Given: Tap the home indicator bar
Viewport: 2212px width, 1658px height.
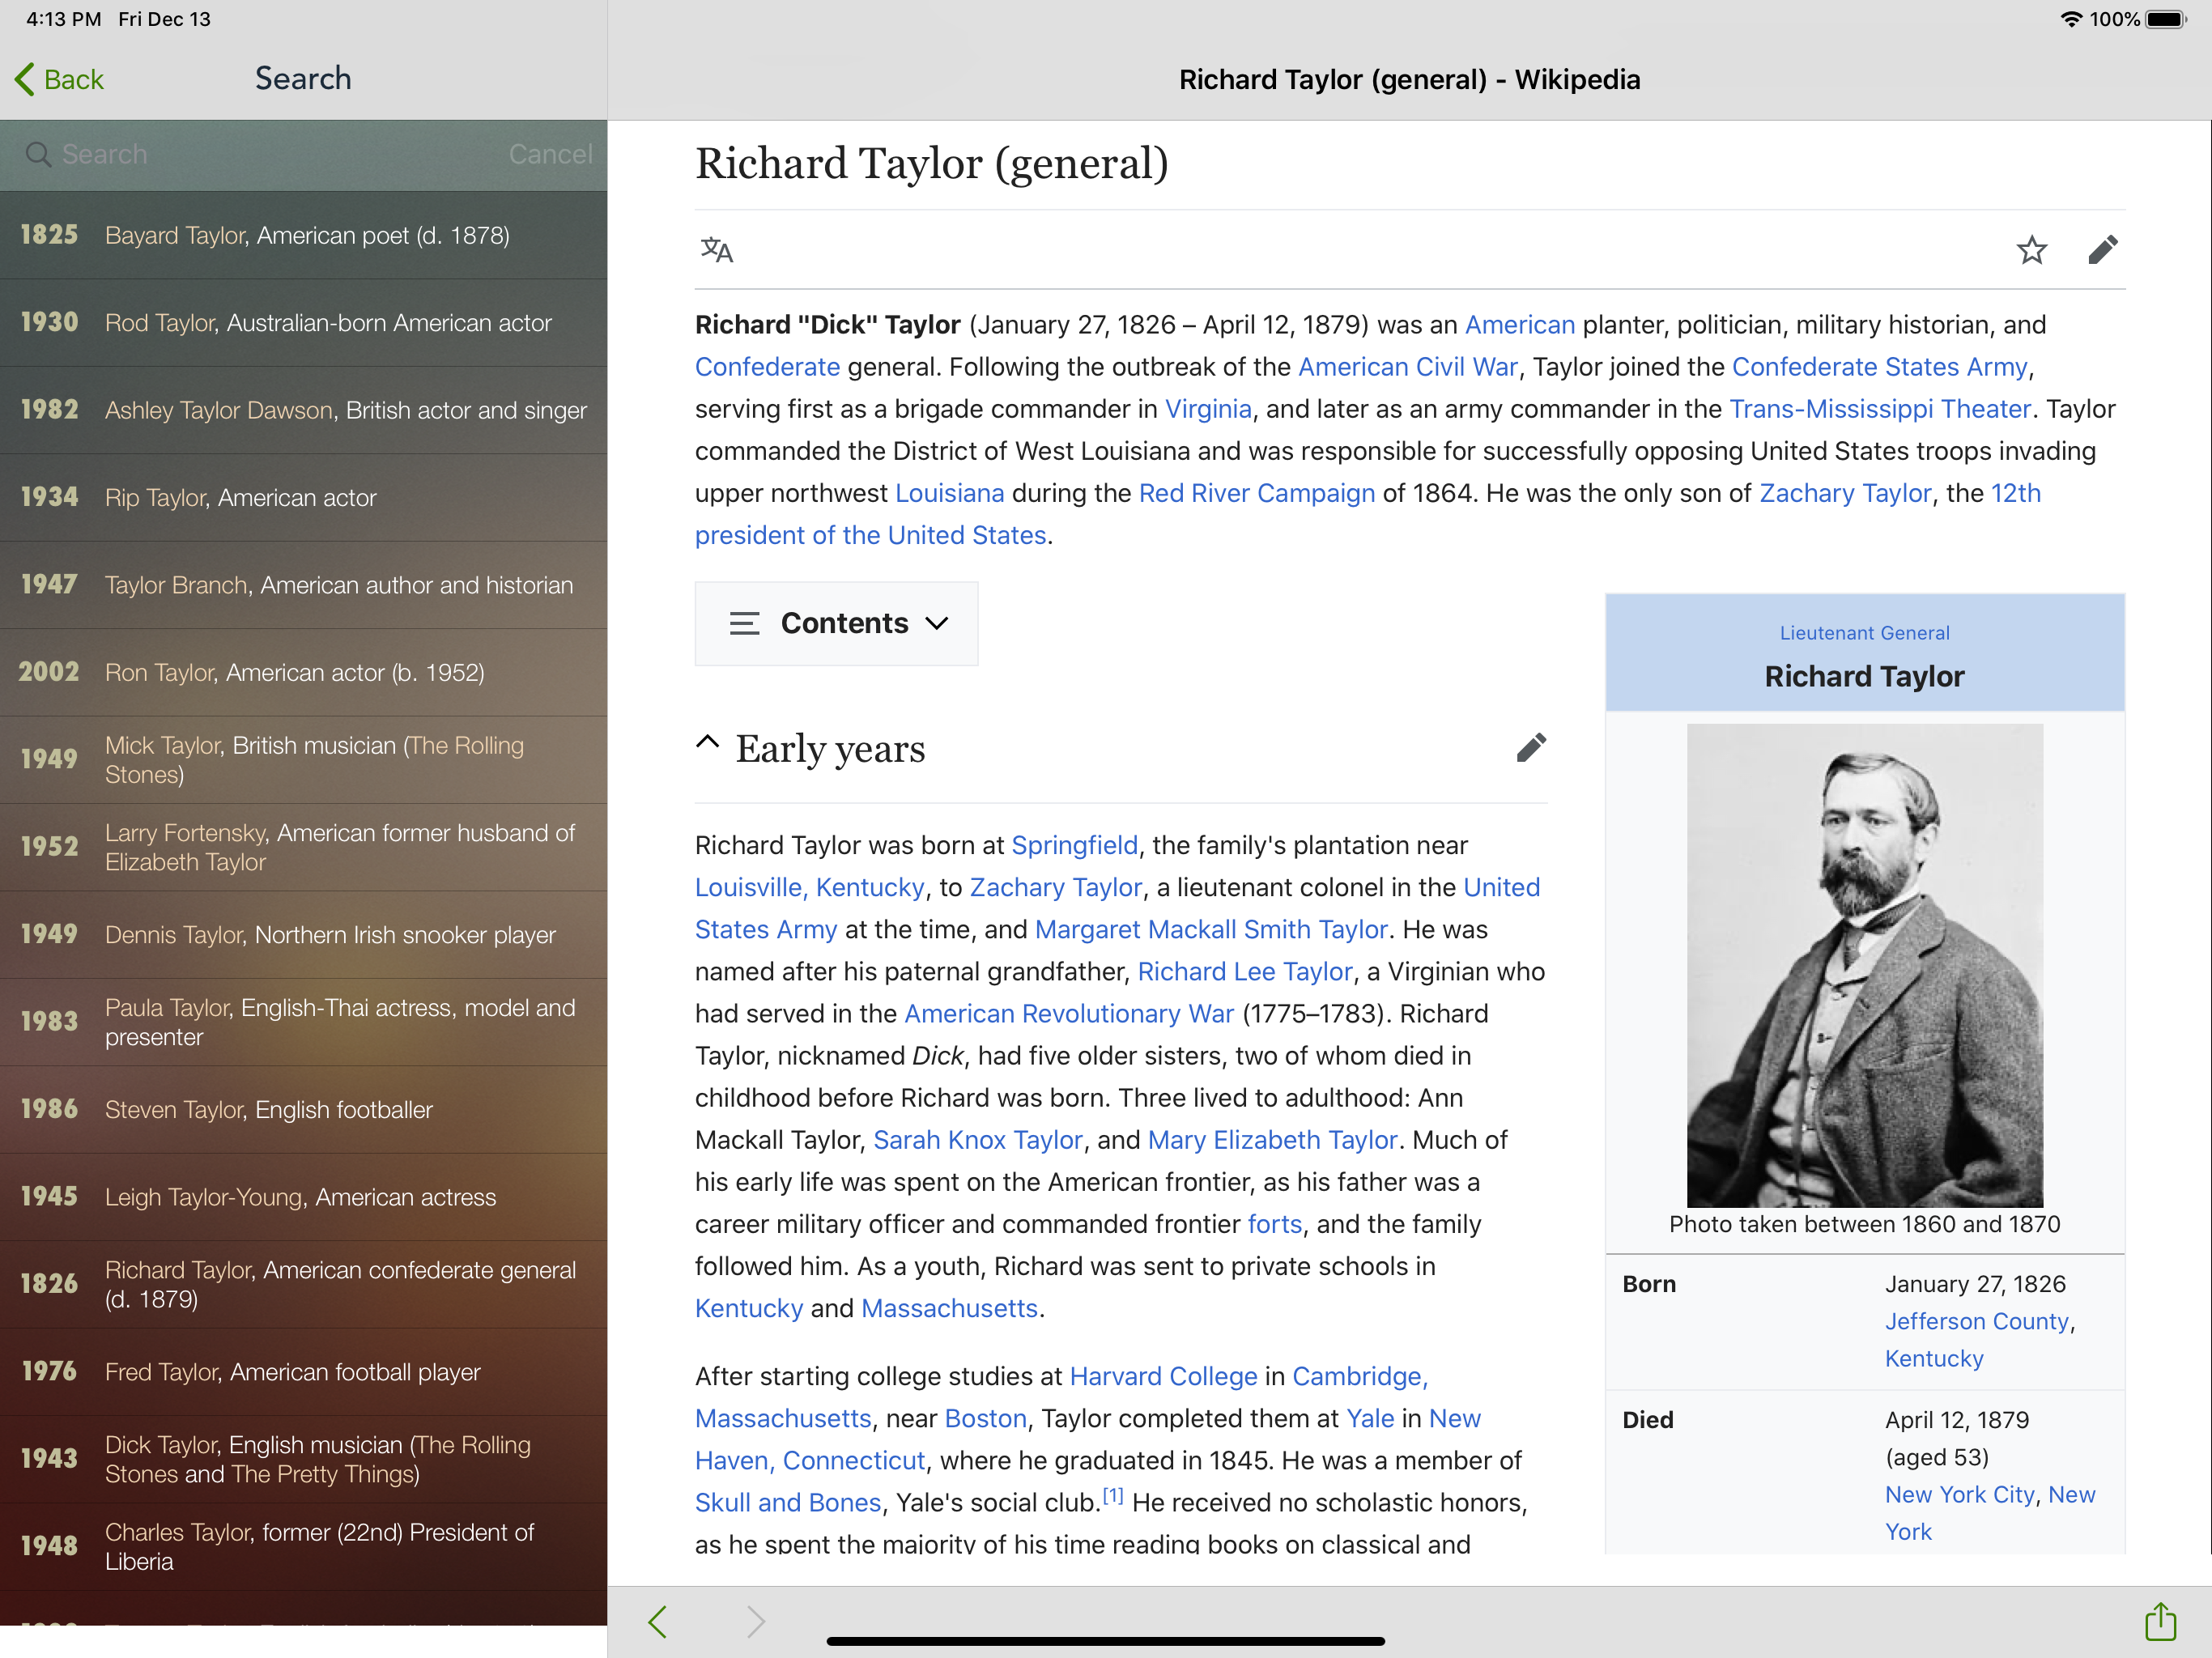Looking at the screenshot, I should pos(1105,1641).
